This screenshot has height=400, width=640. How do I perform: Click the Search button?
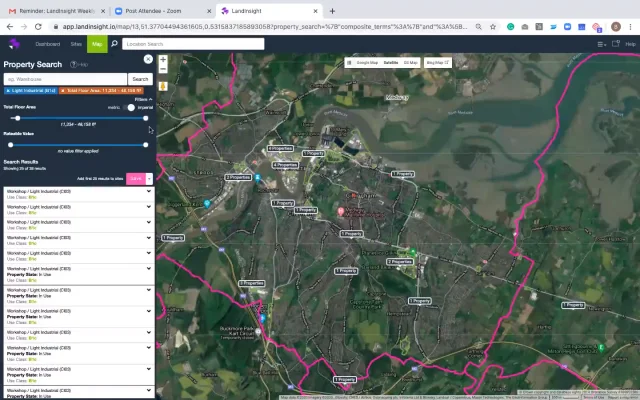(140, 78)
